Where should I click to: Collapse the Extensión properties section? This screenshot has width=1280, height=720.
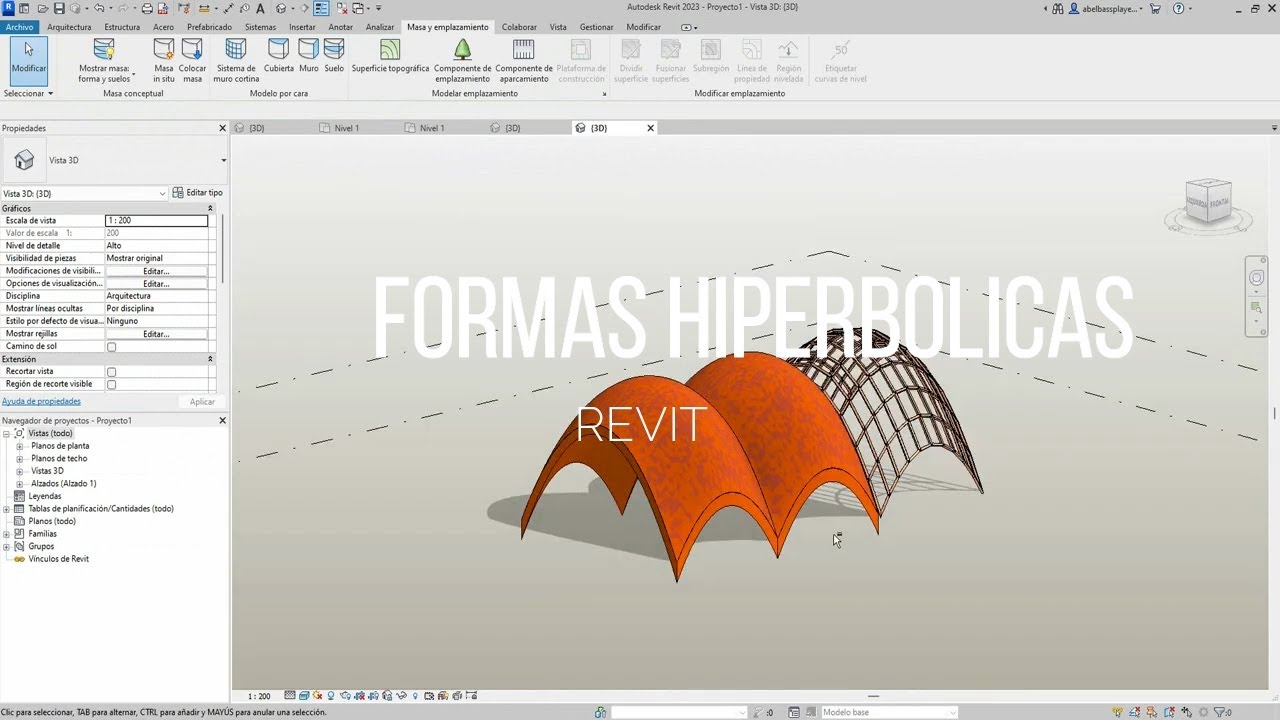(x=210, y=359)
